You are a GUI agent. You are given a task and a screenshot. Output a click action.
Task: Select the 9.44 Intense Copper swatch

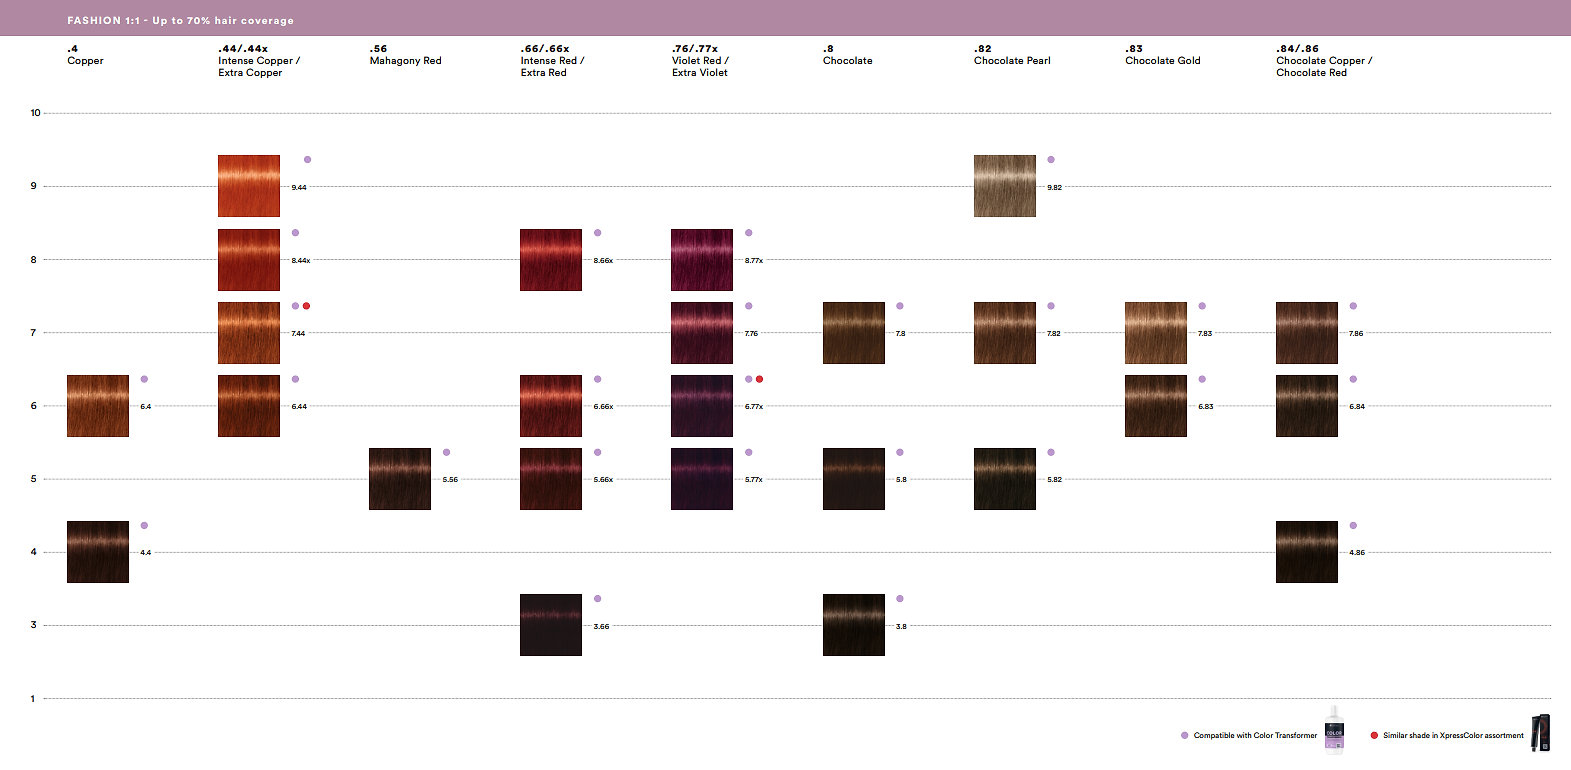[249, 186]
